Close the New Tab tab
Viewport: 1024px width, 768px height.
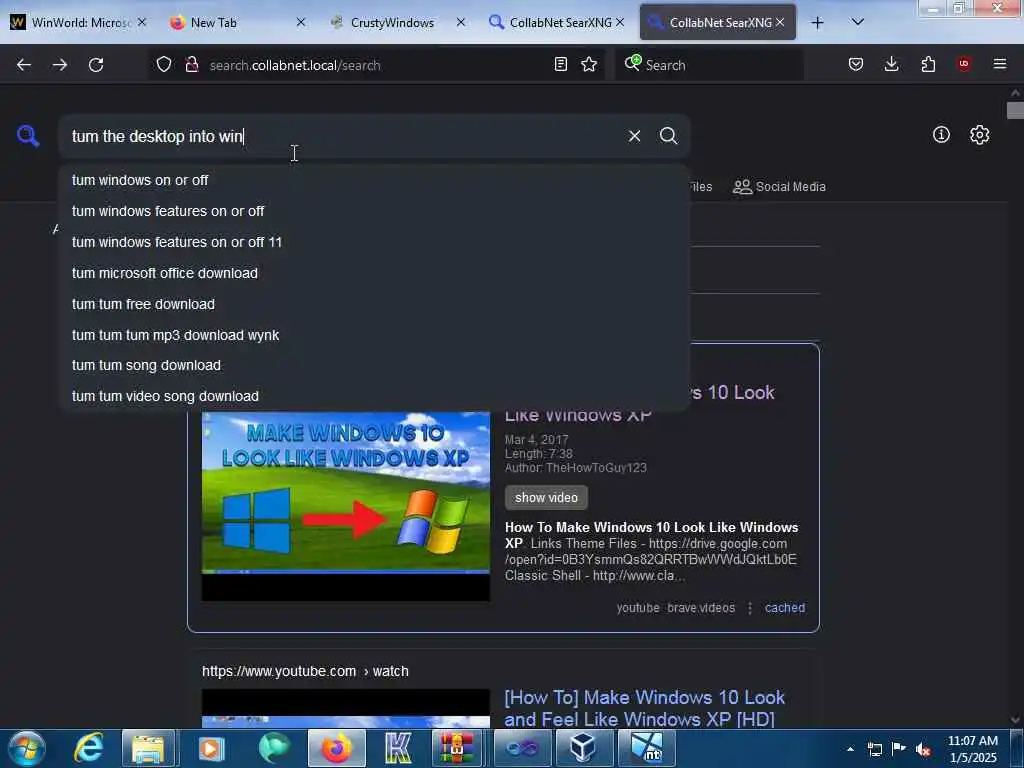301,22
